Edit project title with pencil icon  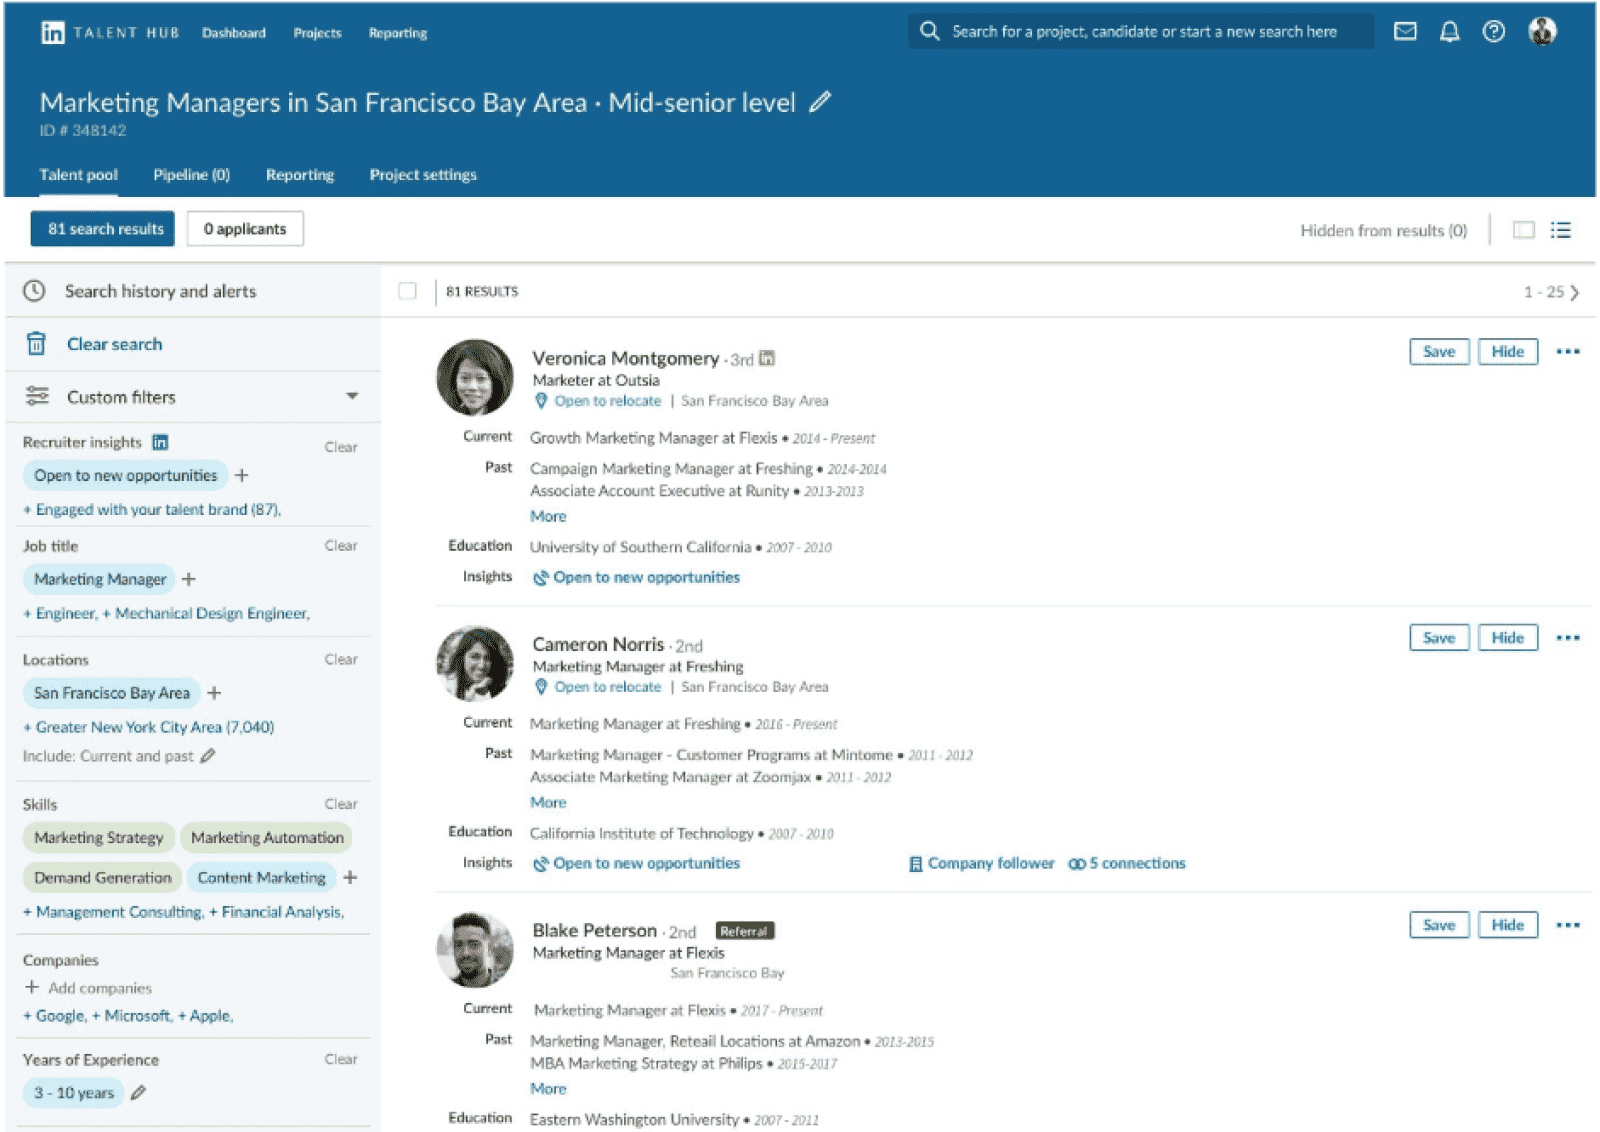pyautogui.click(x=820, y=102)
